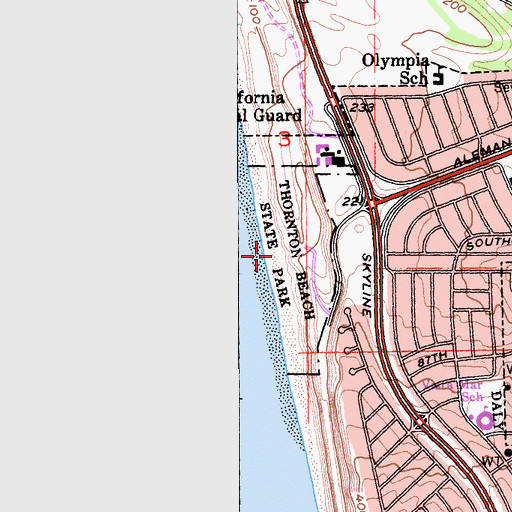Click the "BEACH" map label
512x512 pixels.
coord(305,295)
